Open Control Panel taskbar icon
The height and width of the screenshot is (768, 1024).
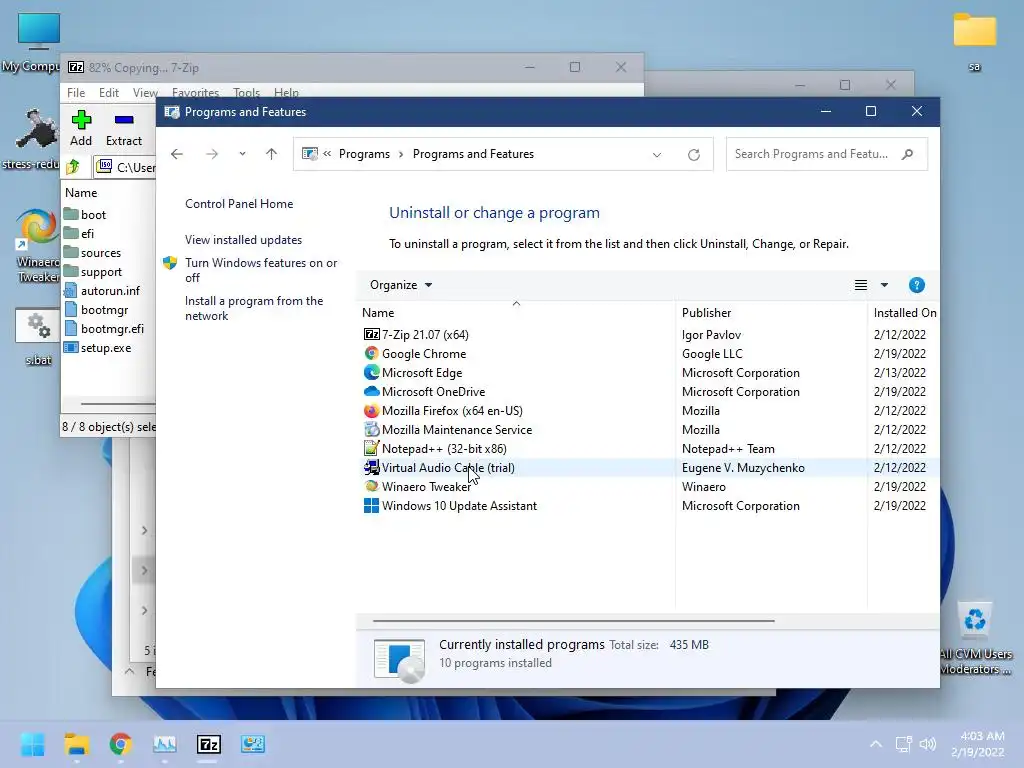253,744
